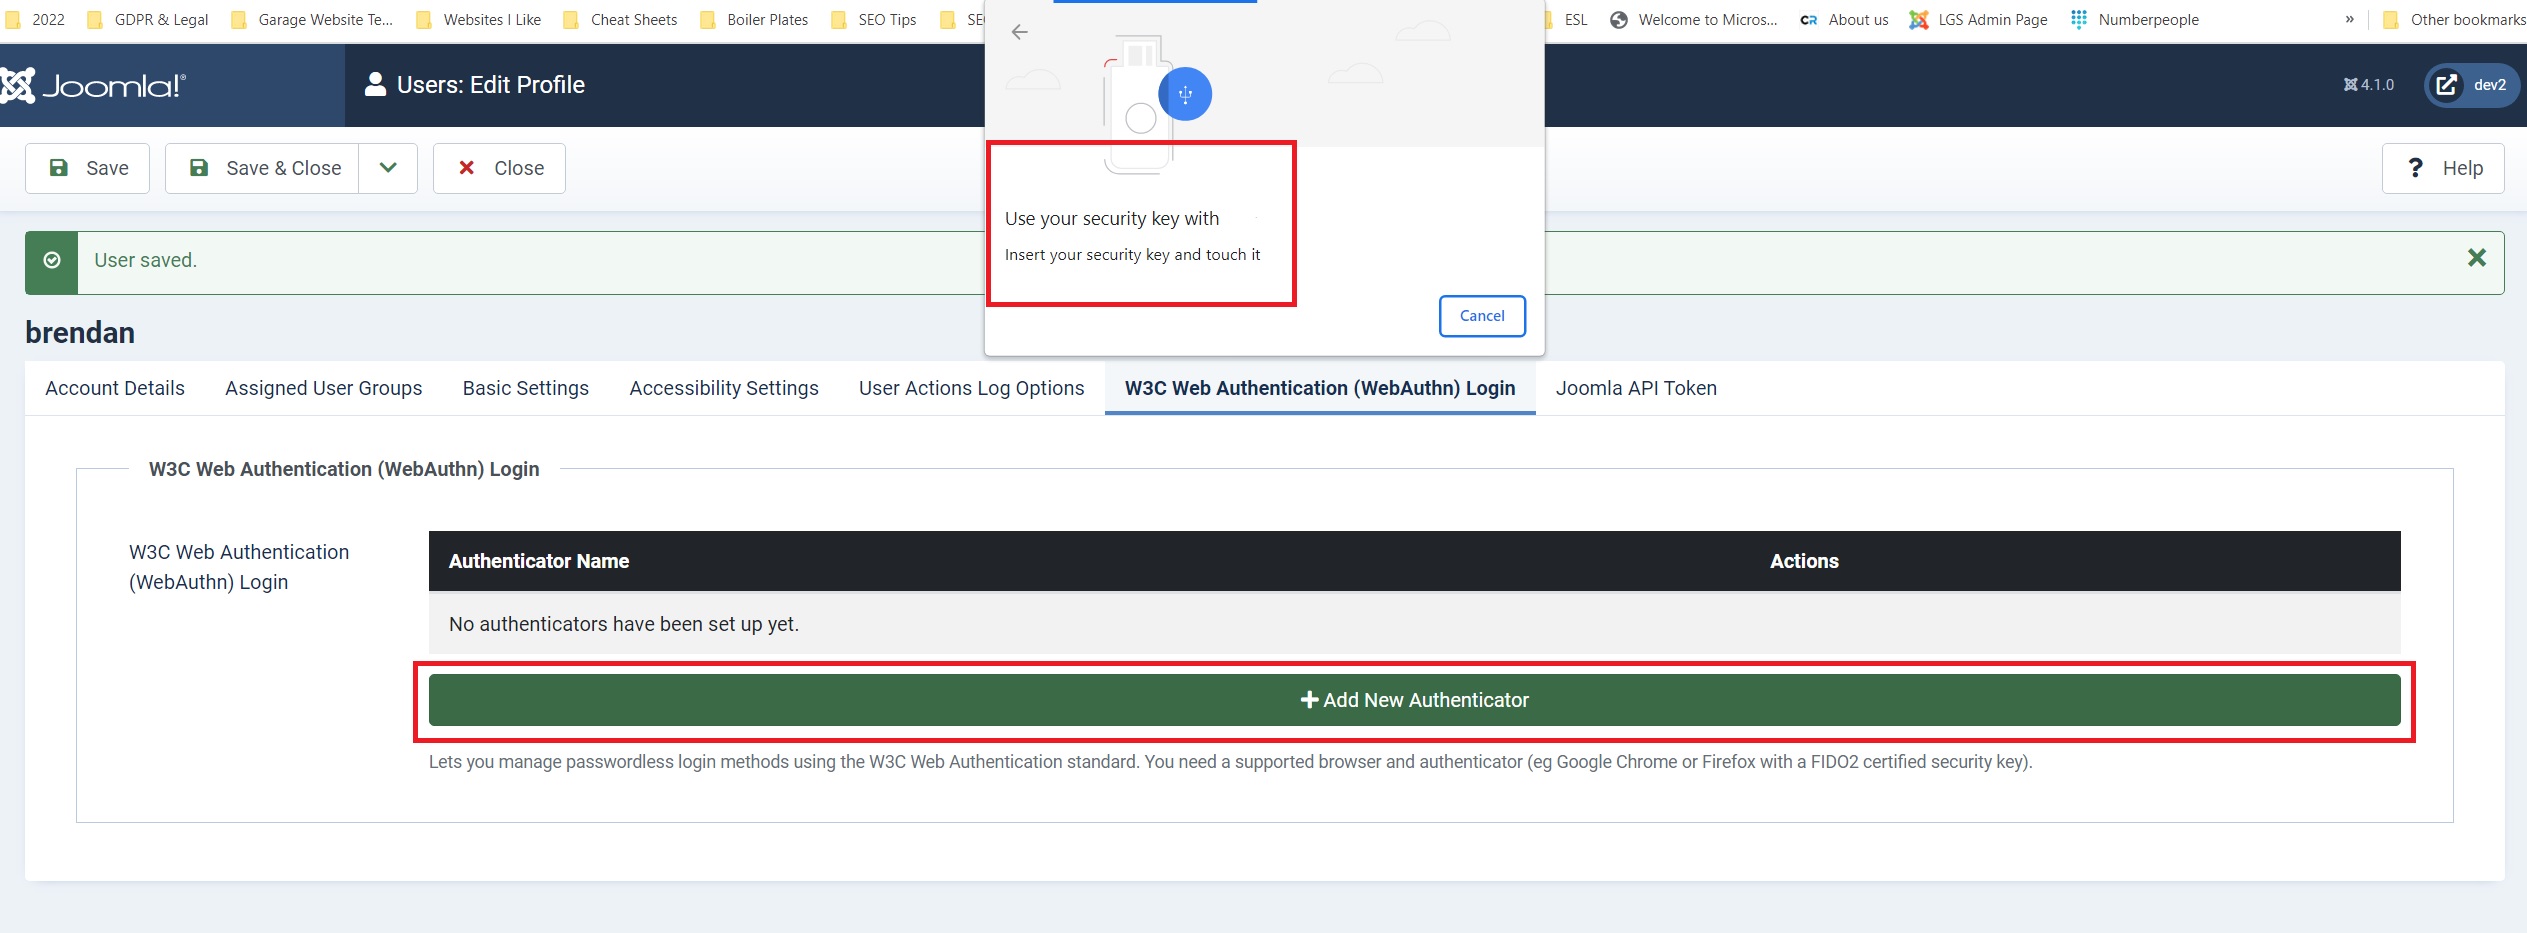Open the Numberpeople bookmark
The width and height of the screenshot is (2527, 933).
[x=2135, y=19]
